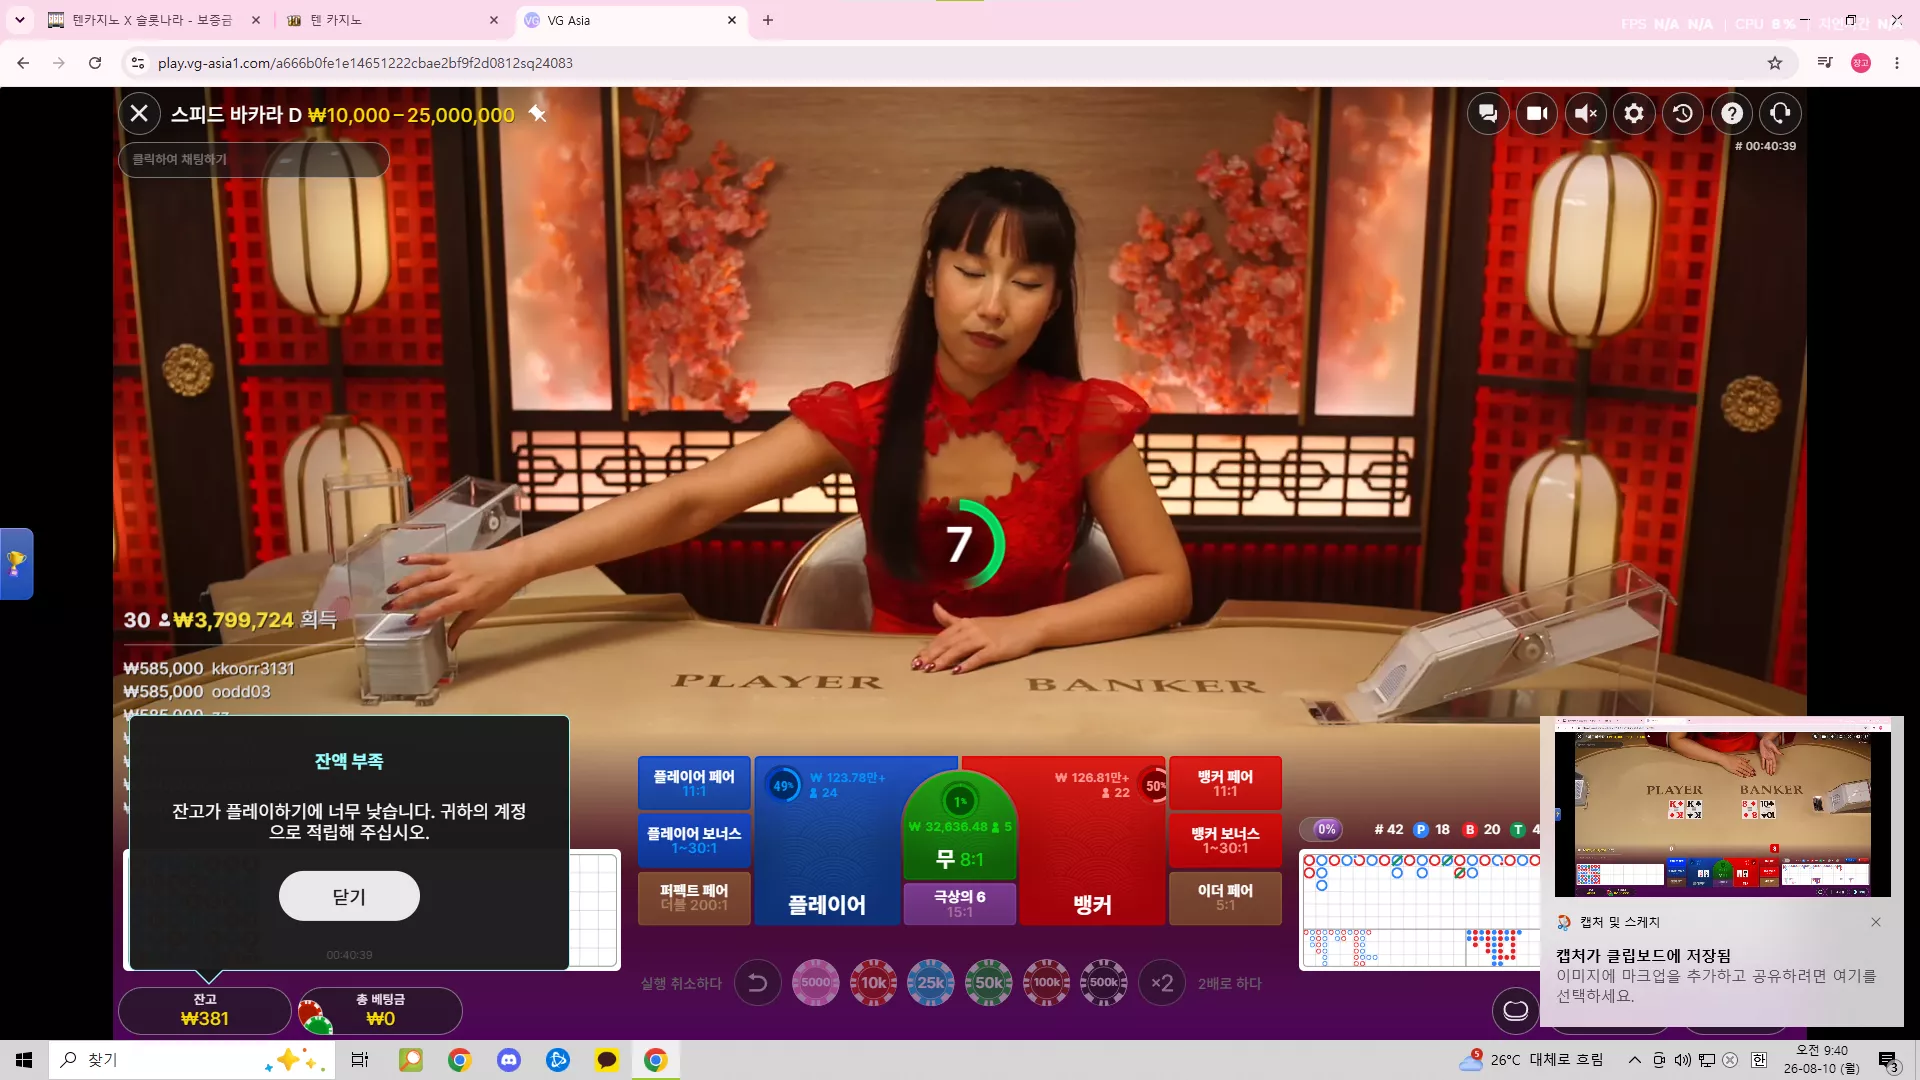Bet on 뱅커 페어 11:1
1920x1080 pixels.
point(1225,783)
